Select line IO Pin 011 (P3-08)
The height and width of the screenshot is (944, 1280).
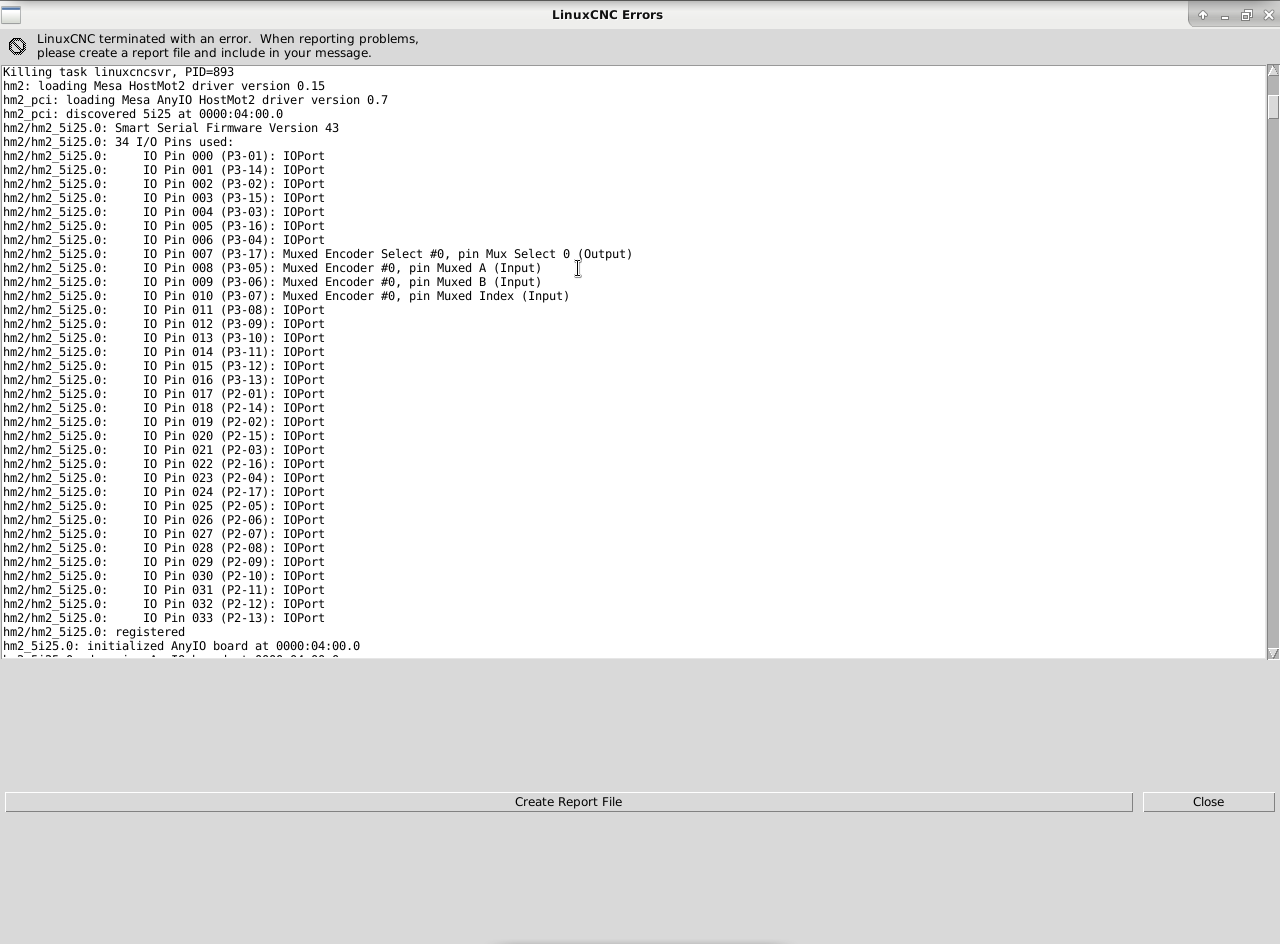(x=164, y=310)
